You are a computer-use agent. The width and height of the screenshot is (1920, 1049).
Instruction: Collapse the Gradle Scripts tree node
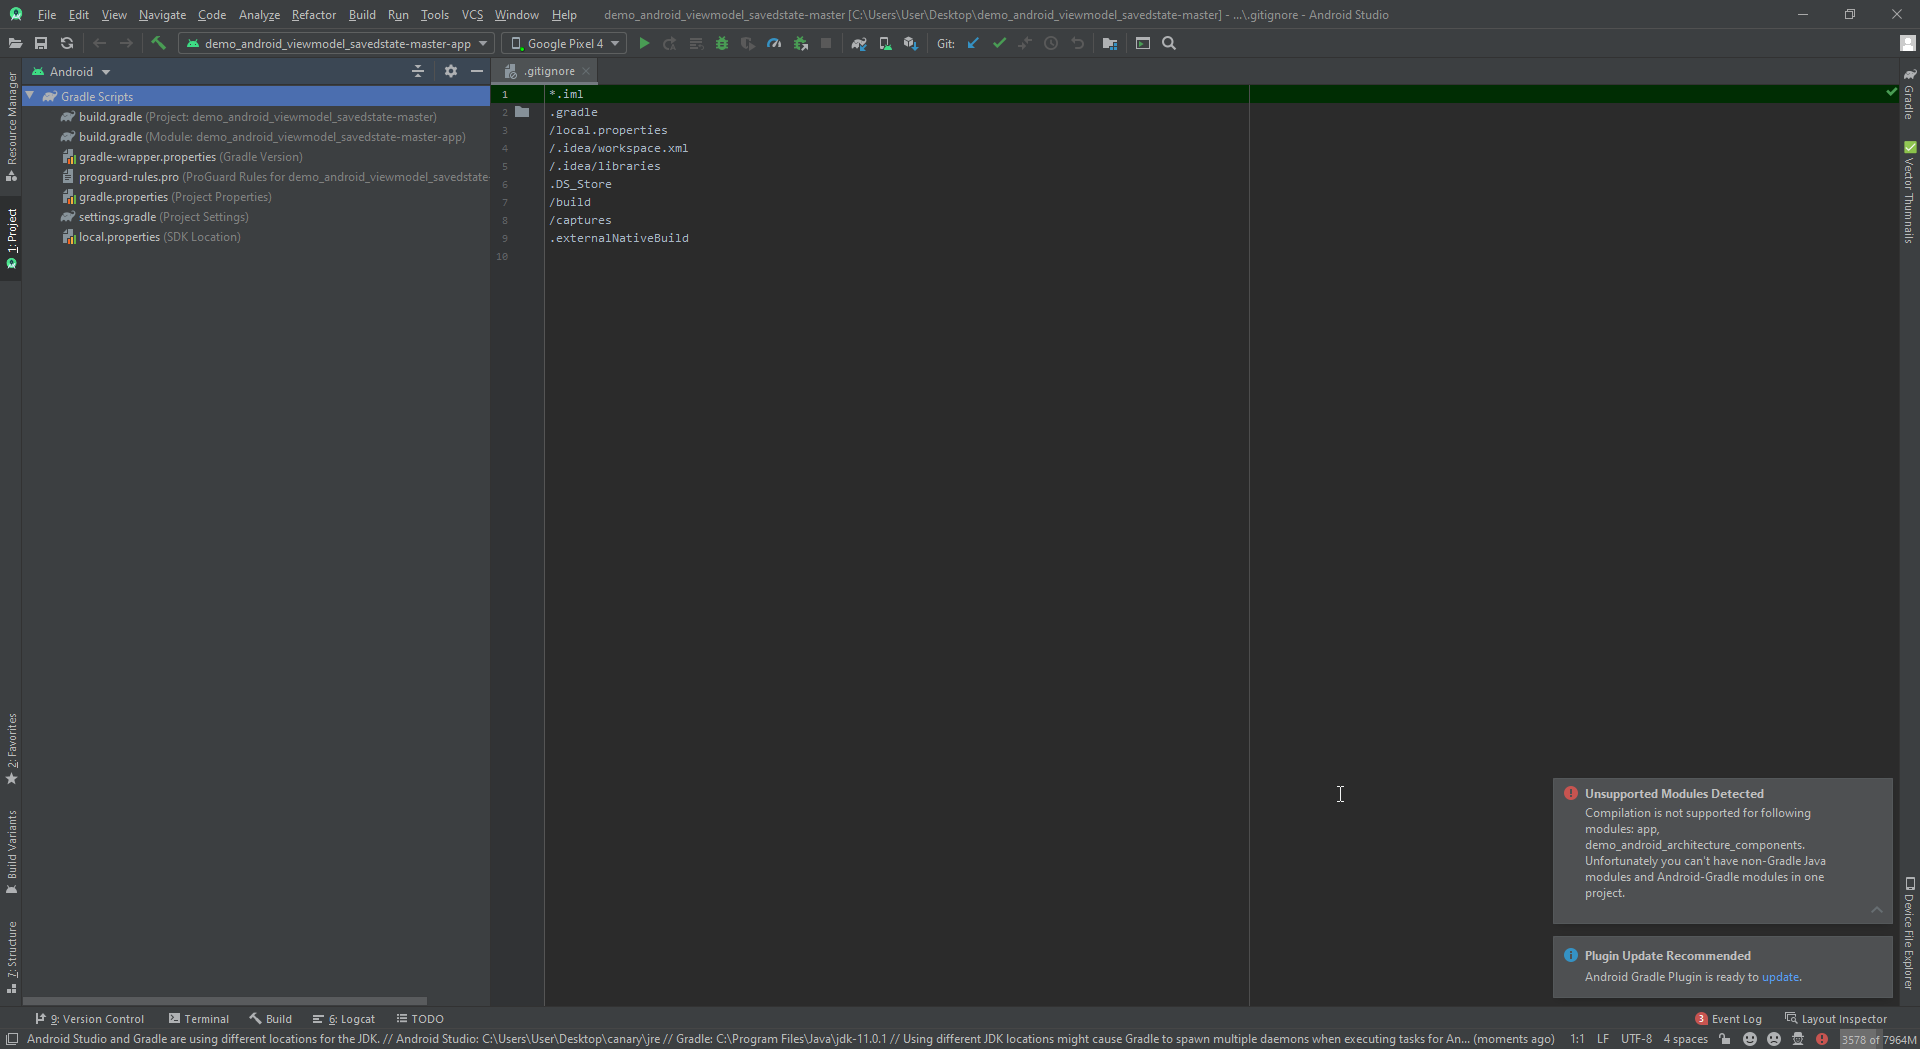[31, 96]
